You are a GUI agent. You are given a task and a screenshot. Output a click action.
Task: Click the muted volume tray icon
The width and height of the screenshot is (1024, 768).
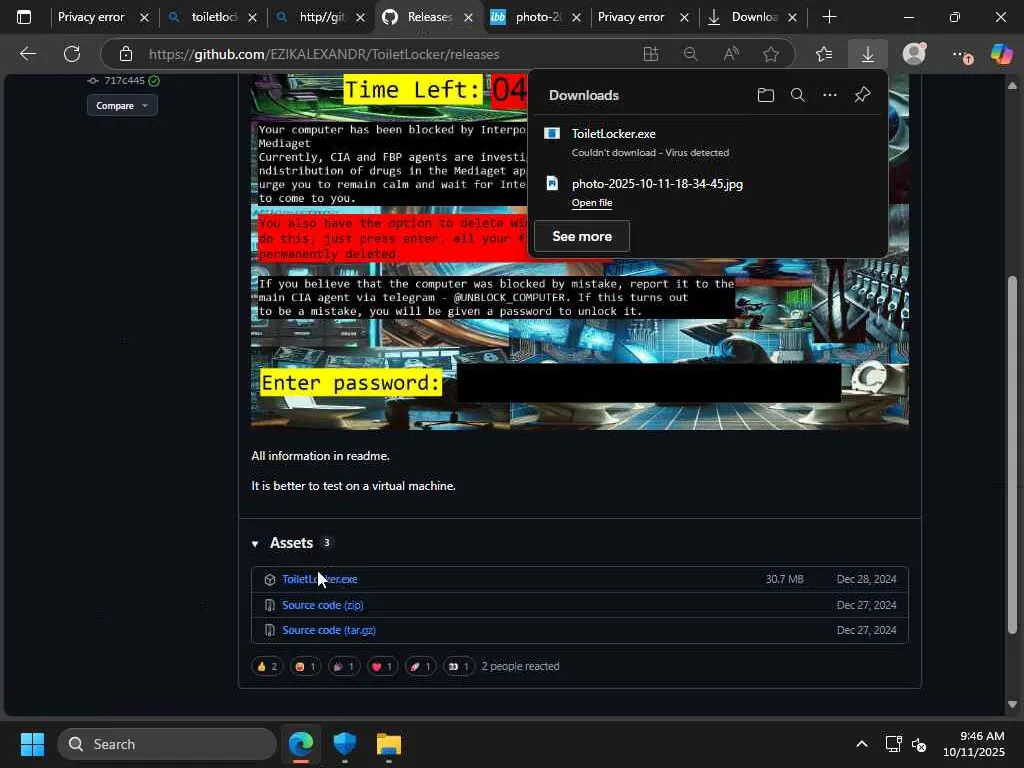point(918,744)
